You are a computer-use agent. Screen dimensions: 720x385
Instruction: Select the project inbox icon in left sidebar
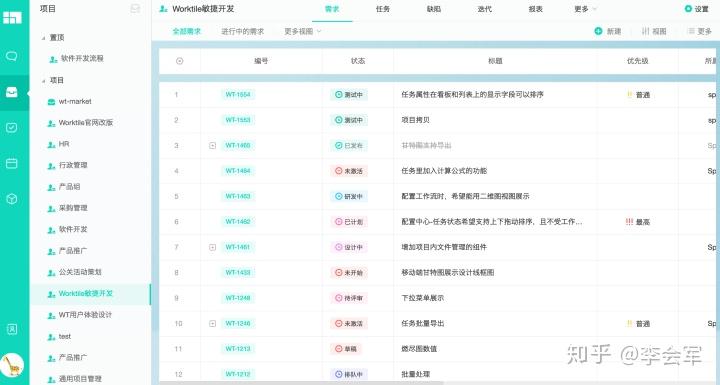coord(11,92)
